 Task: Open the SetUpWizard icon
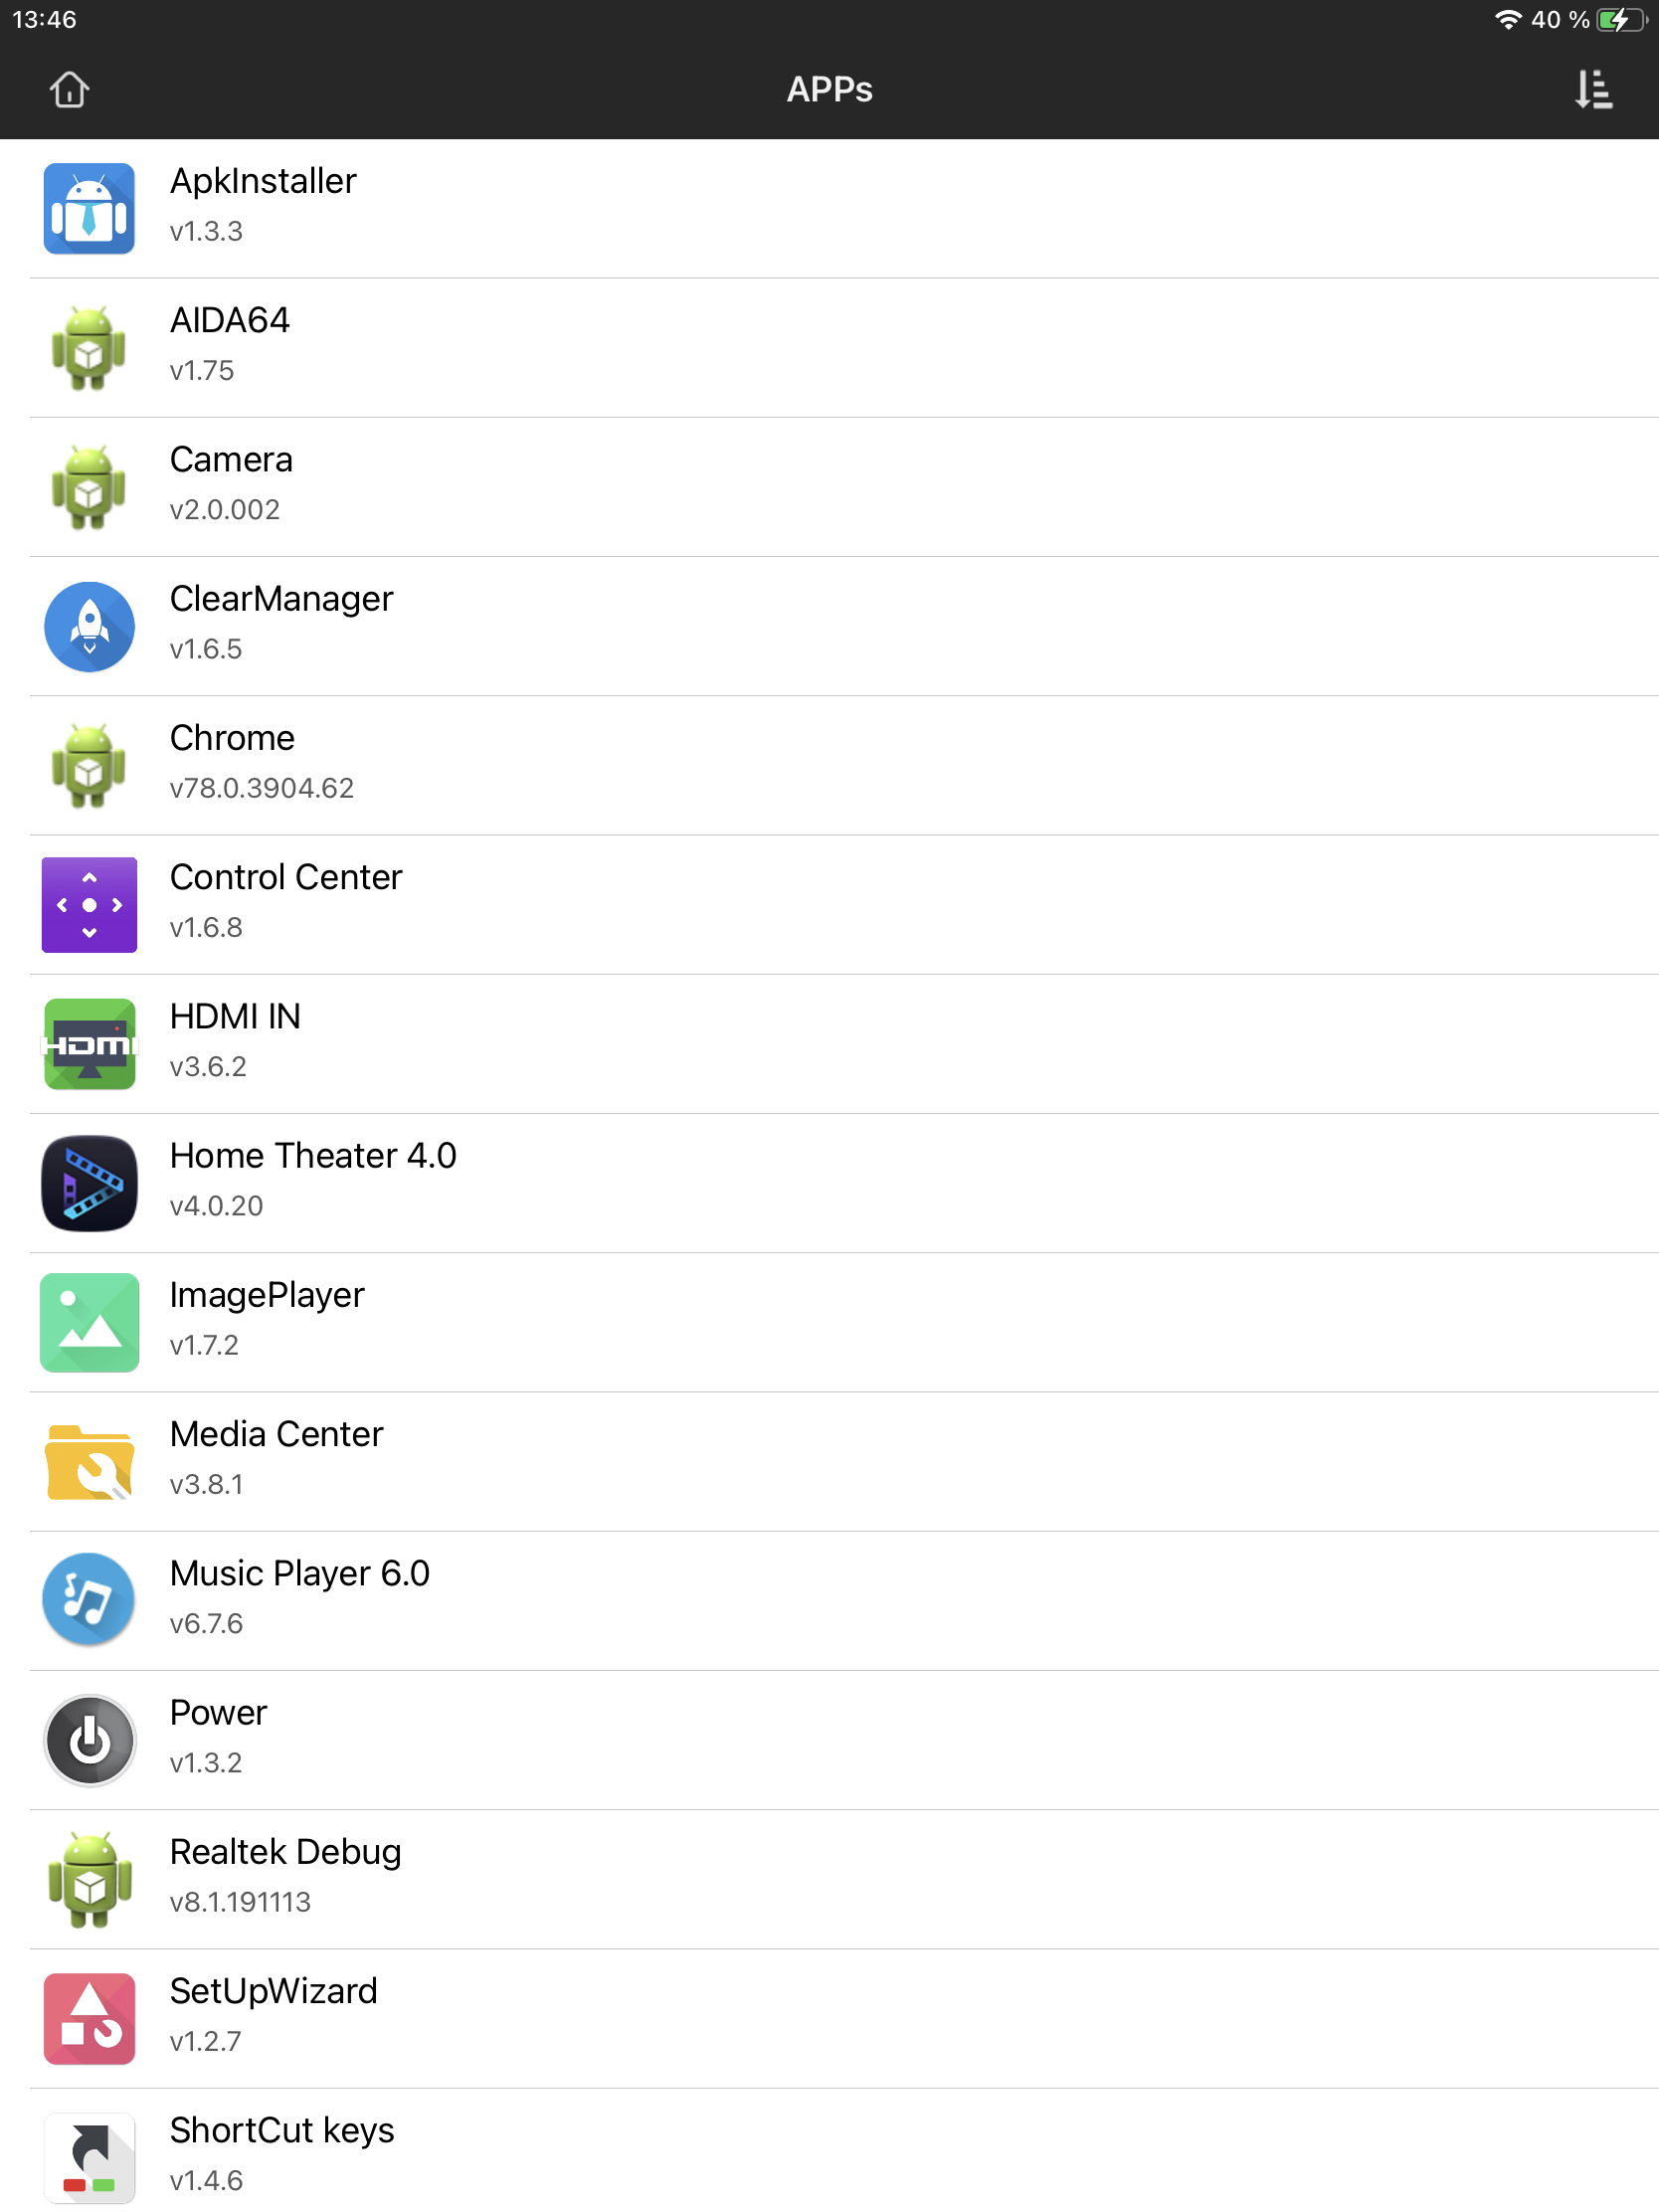tap(89, 2018)
